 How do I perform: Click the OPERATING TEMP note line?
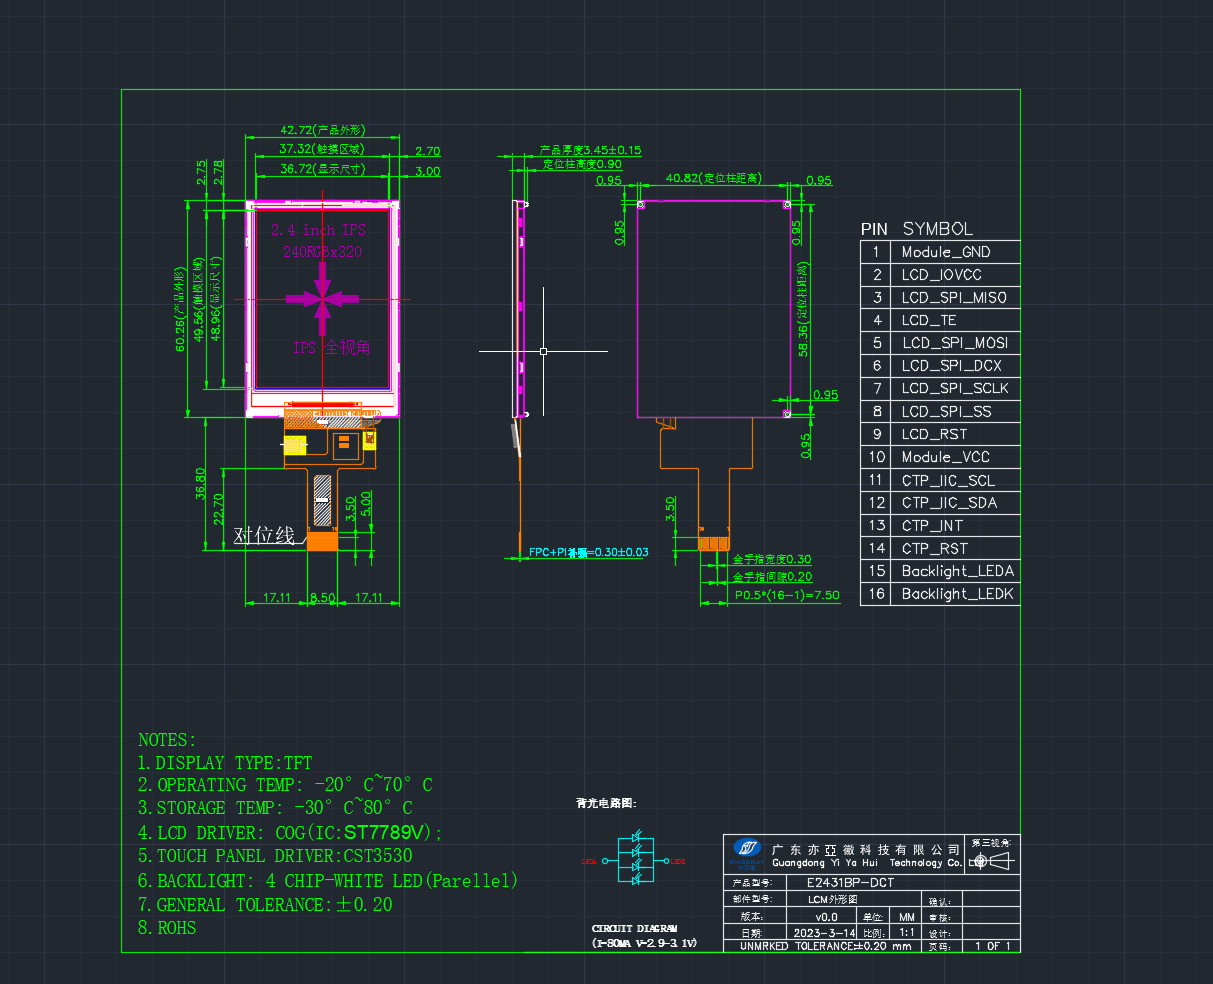click(285, 785)
